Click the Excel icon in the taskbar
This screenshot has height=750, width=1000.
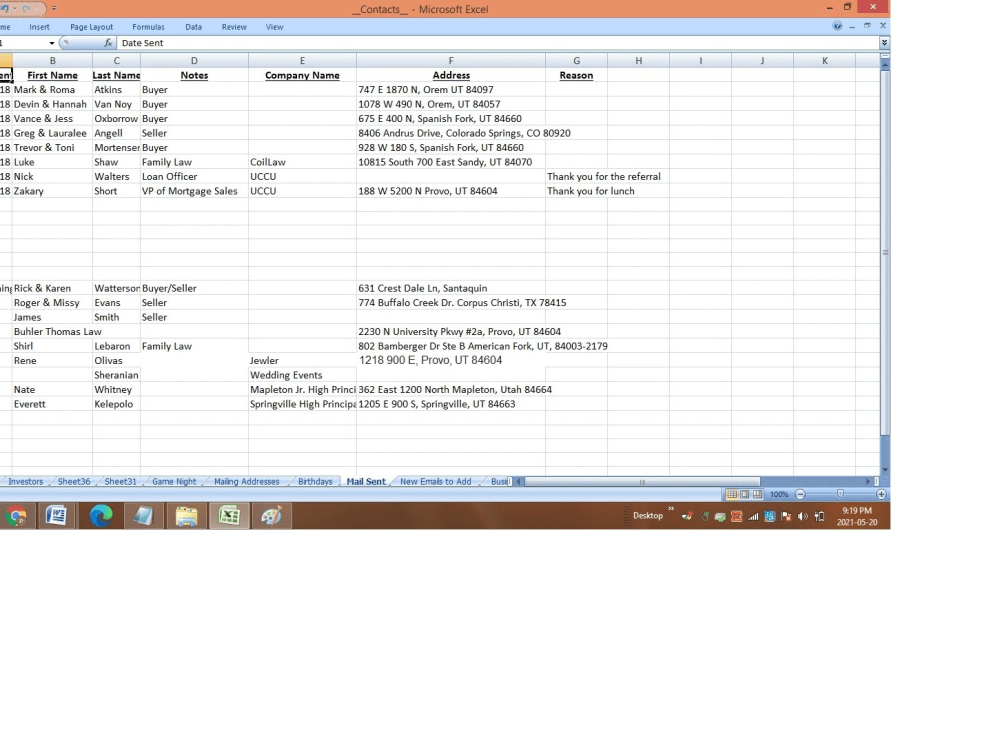coord(229,515)
